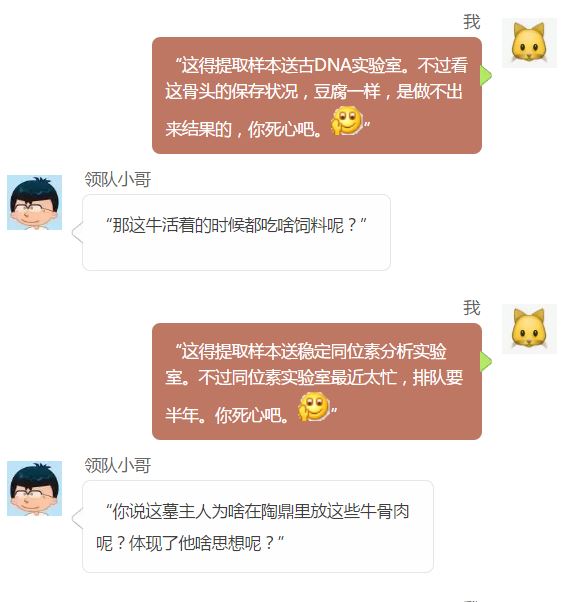Click the smiley emoji in the isotope lab message
This screenshot has width=563, height=602.
point(314,407)
